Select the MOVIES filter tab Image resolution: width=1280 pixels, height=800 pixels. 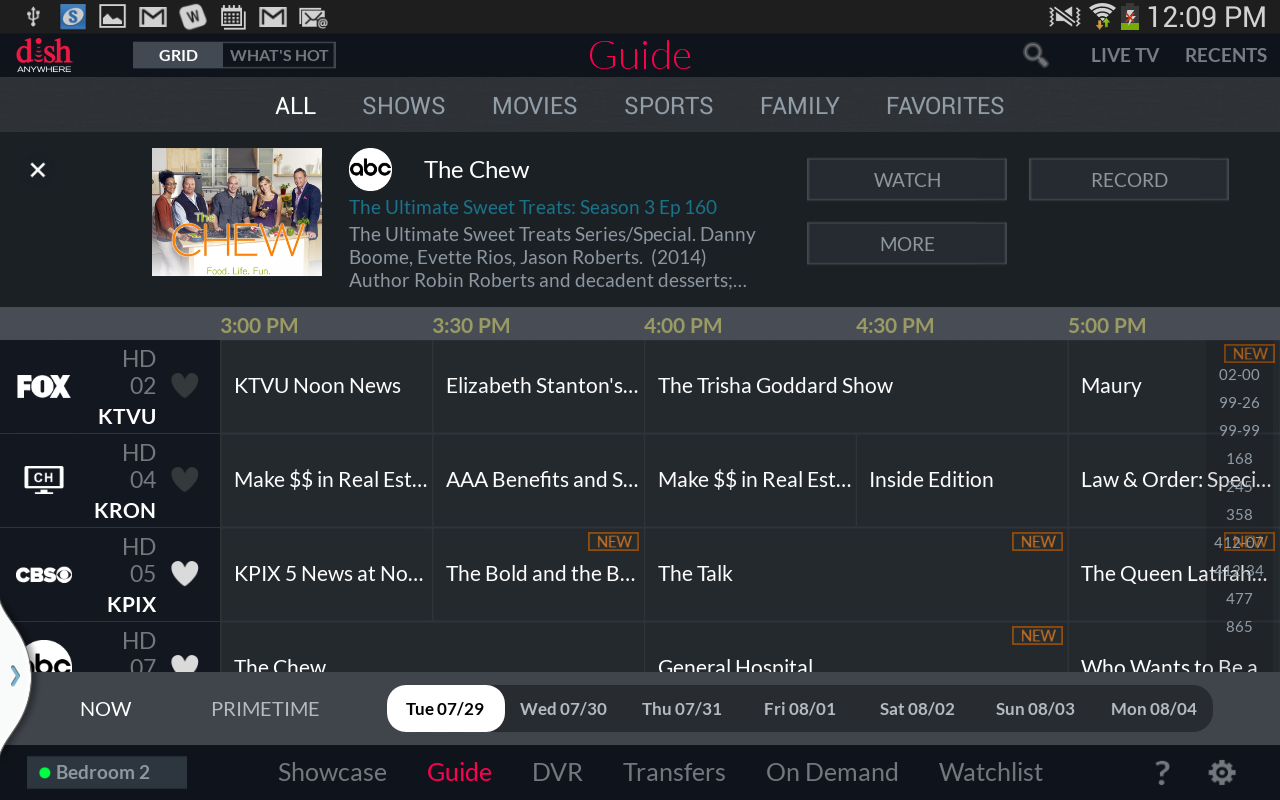535,106
